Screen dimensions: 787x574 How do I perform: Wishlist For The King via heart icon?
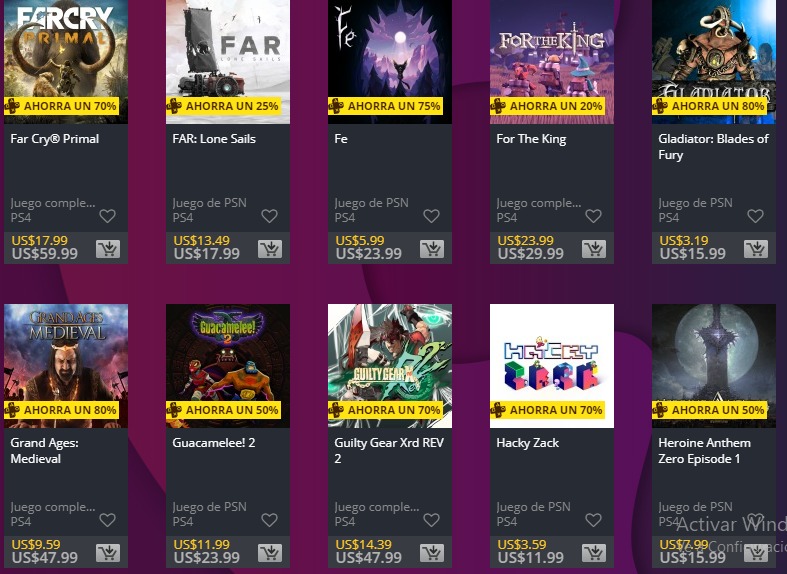(x=594, y=216)
